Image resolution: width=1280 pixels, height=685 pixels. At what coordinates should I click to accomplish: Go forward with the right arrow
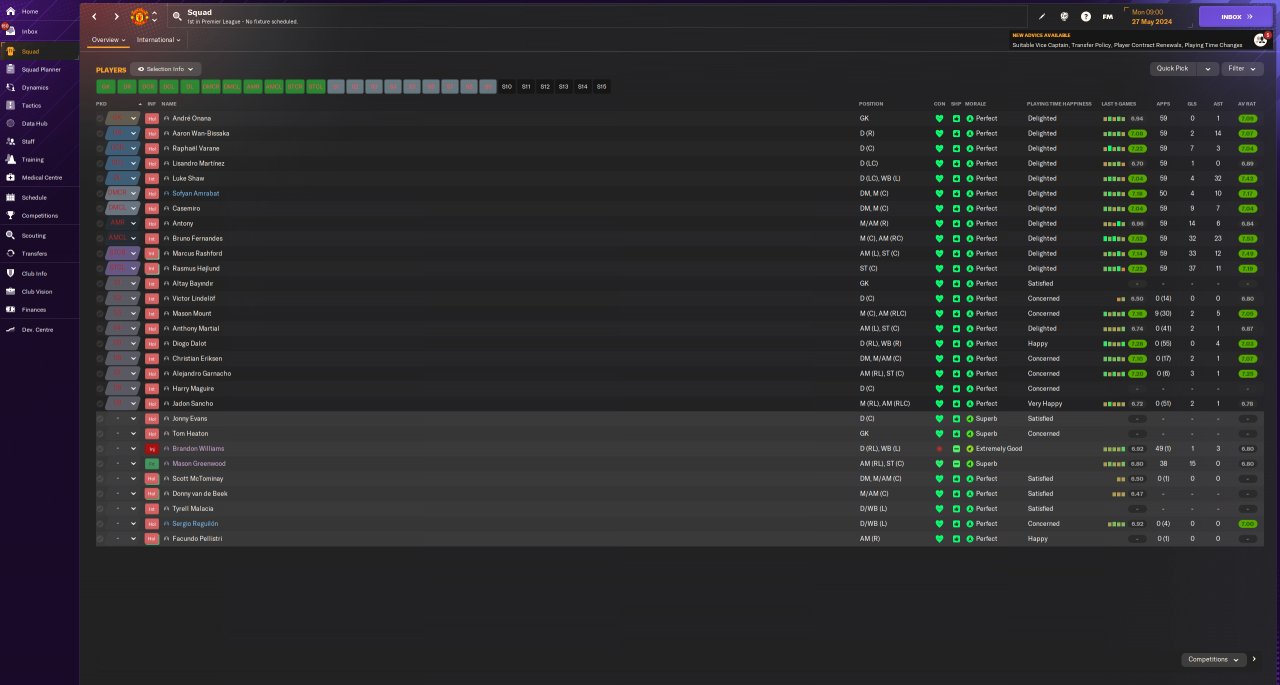point(116,16)
